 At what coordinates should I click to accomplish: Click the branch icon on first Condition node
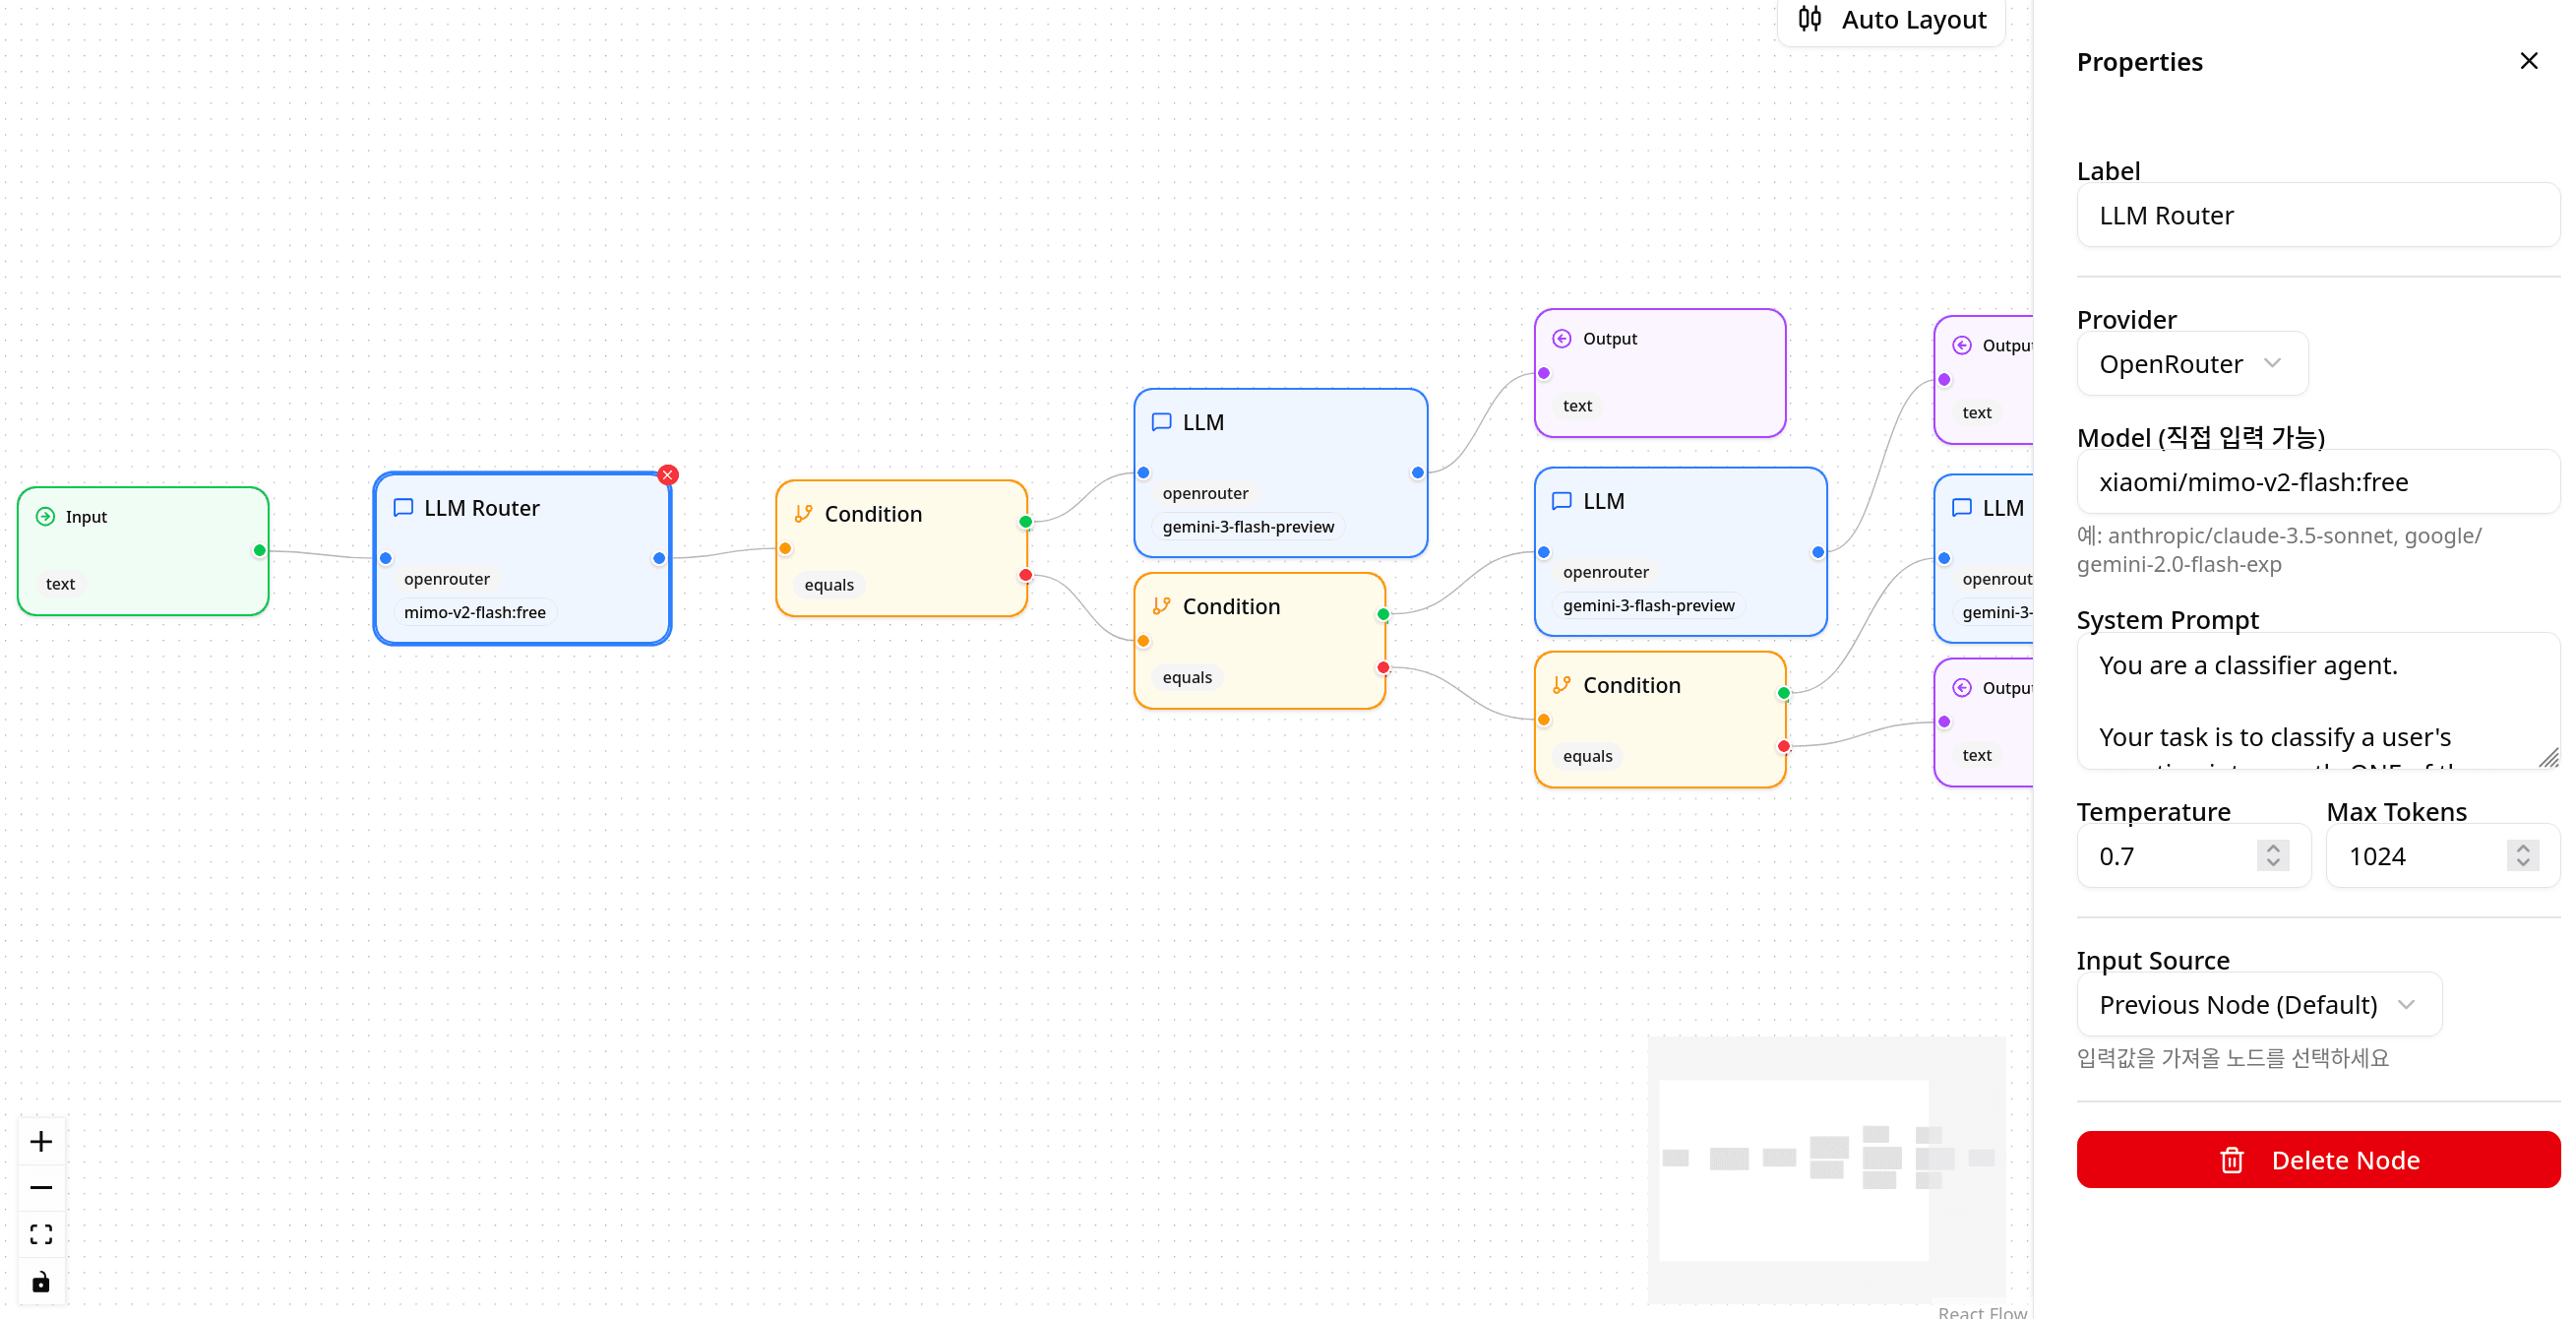tap(803, 514)
